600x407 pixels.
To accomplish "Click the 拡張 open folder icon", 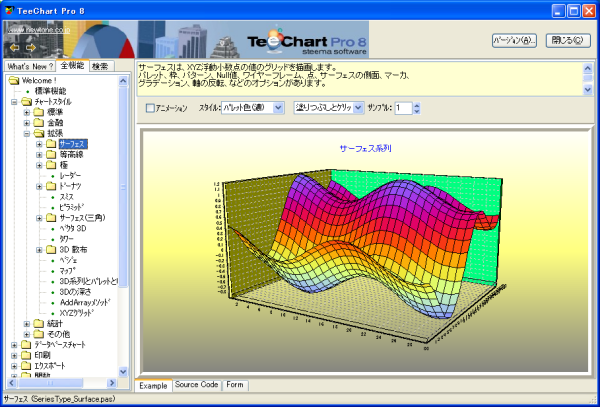I will click(x=39, y=133).
